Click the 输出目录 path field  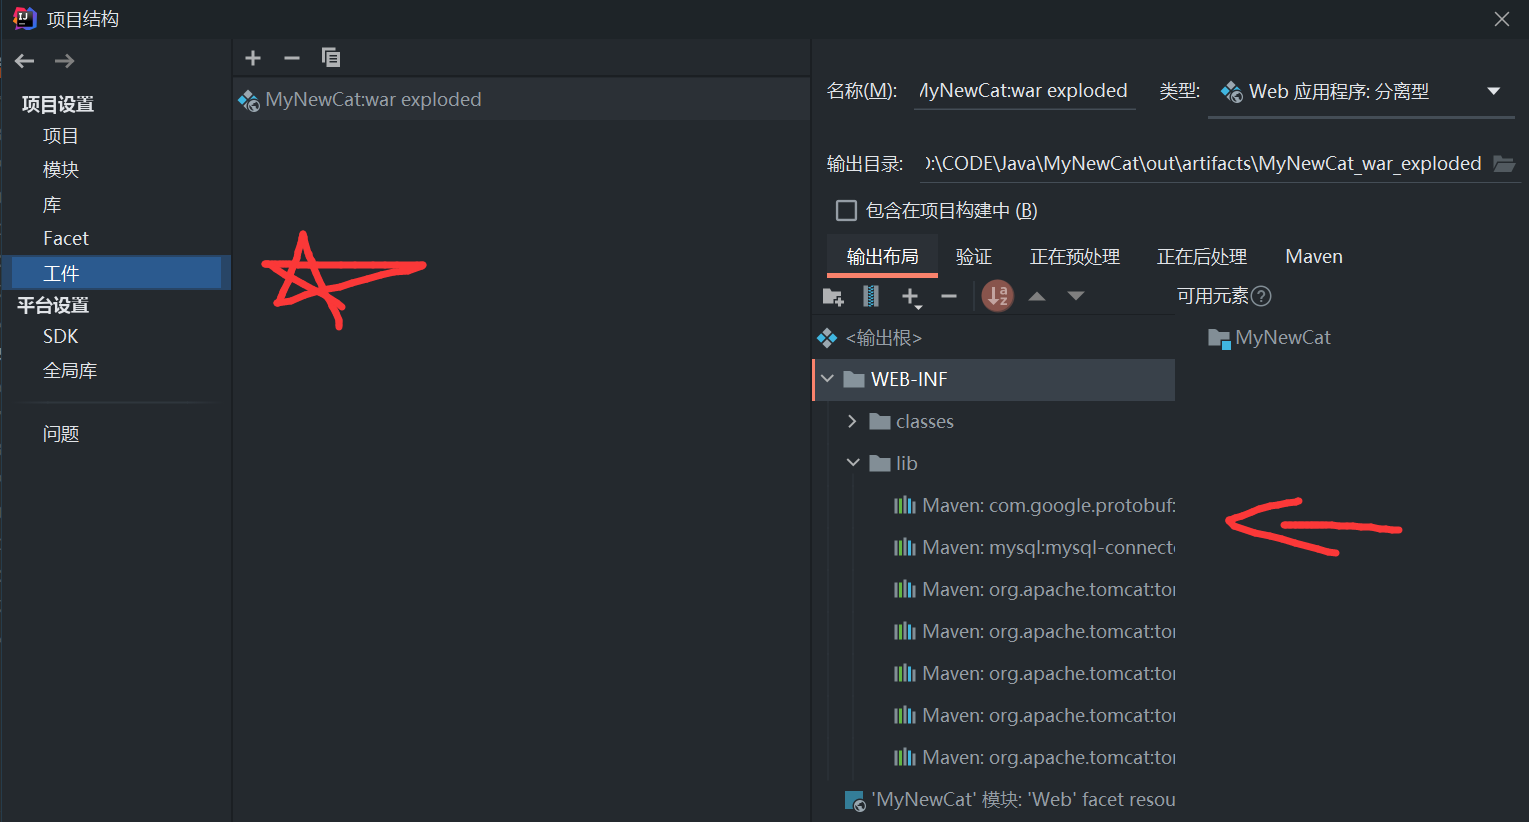click(1204, 163)
